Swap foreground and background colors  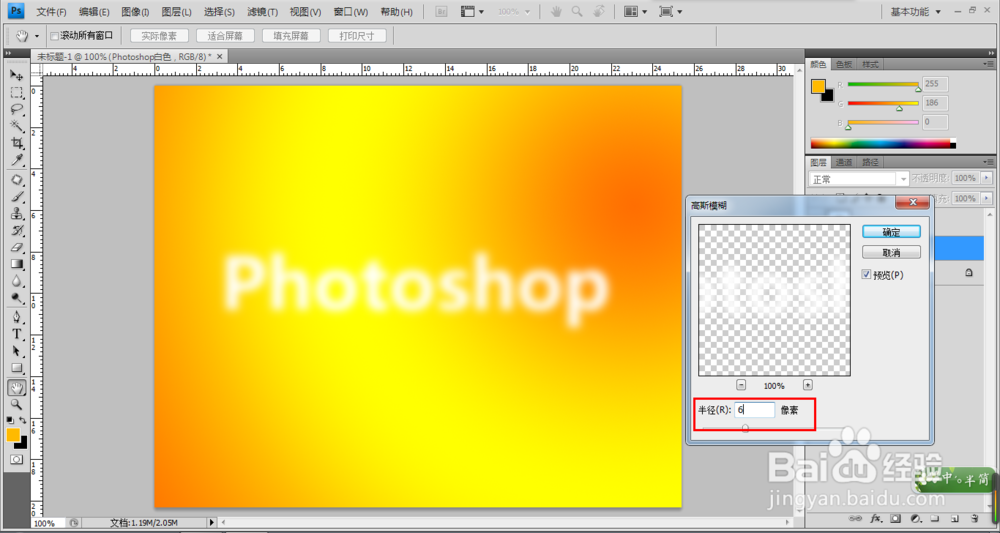coord(23,420)
